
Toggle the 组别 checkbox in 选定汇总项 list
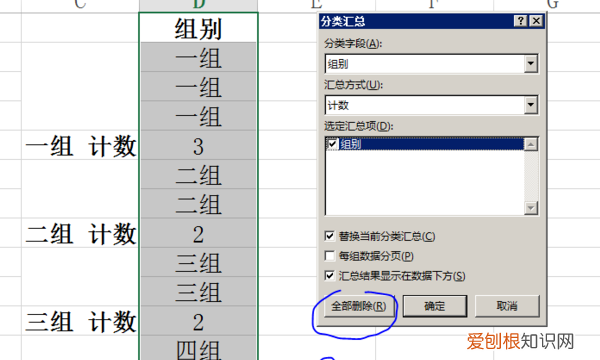coord(332,144)
